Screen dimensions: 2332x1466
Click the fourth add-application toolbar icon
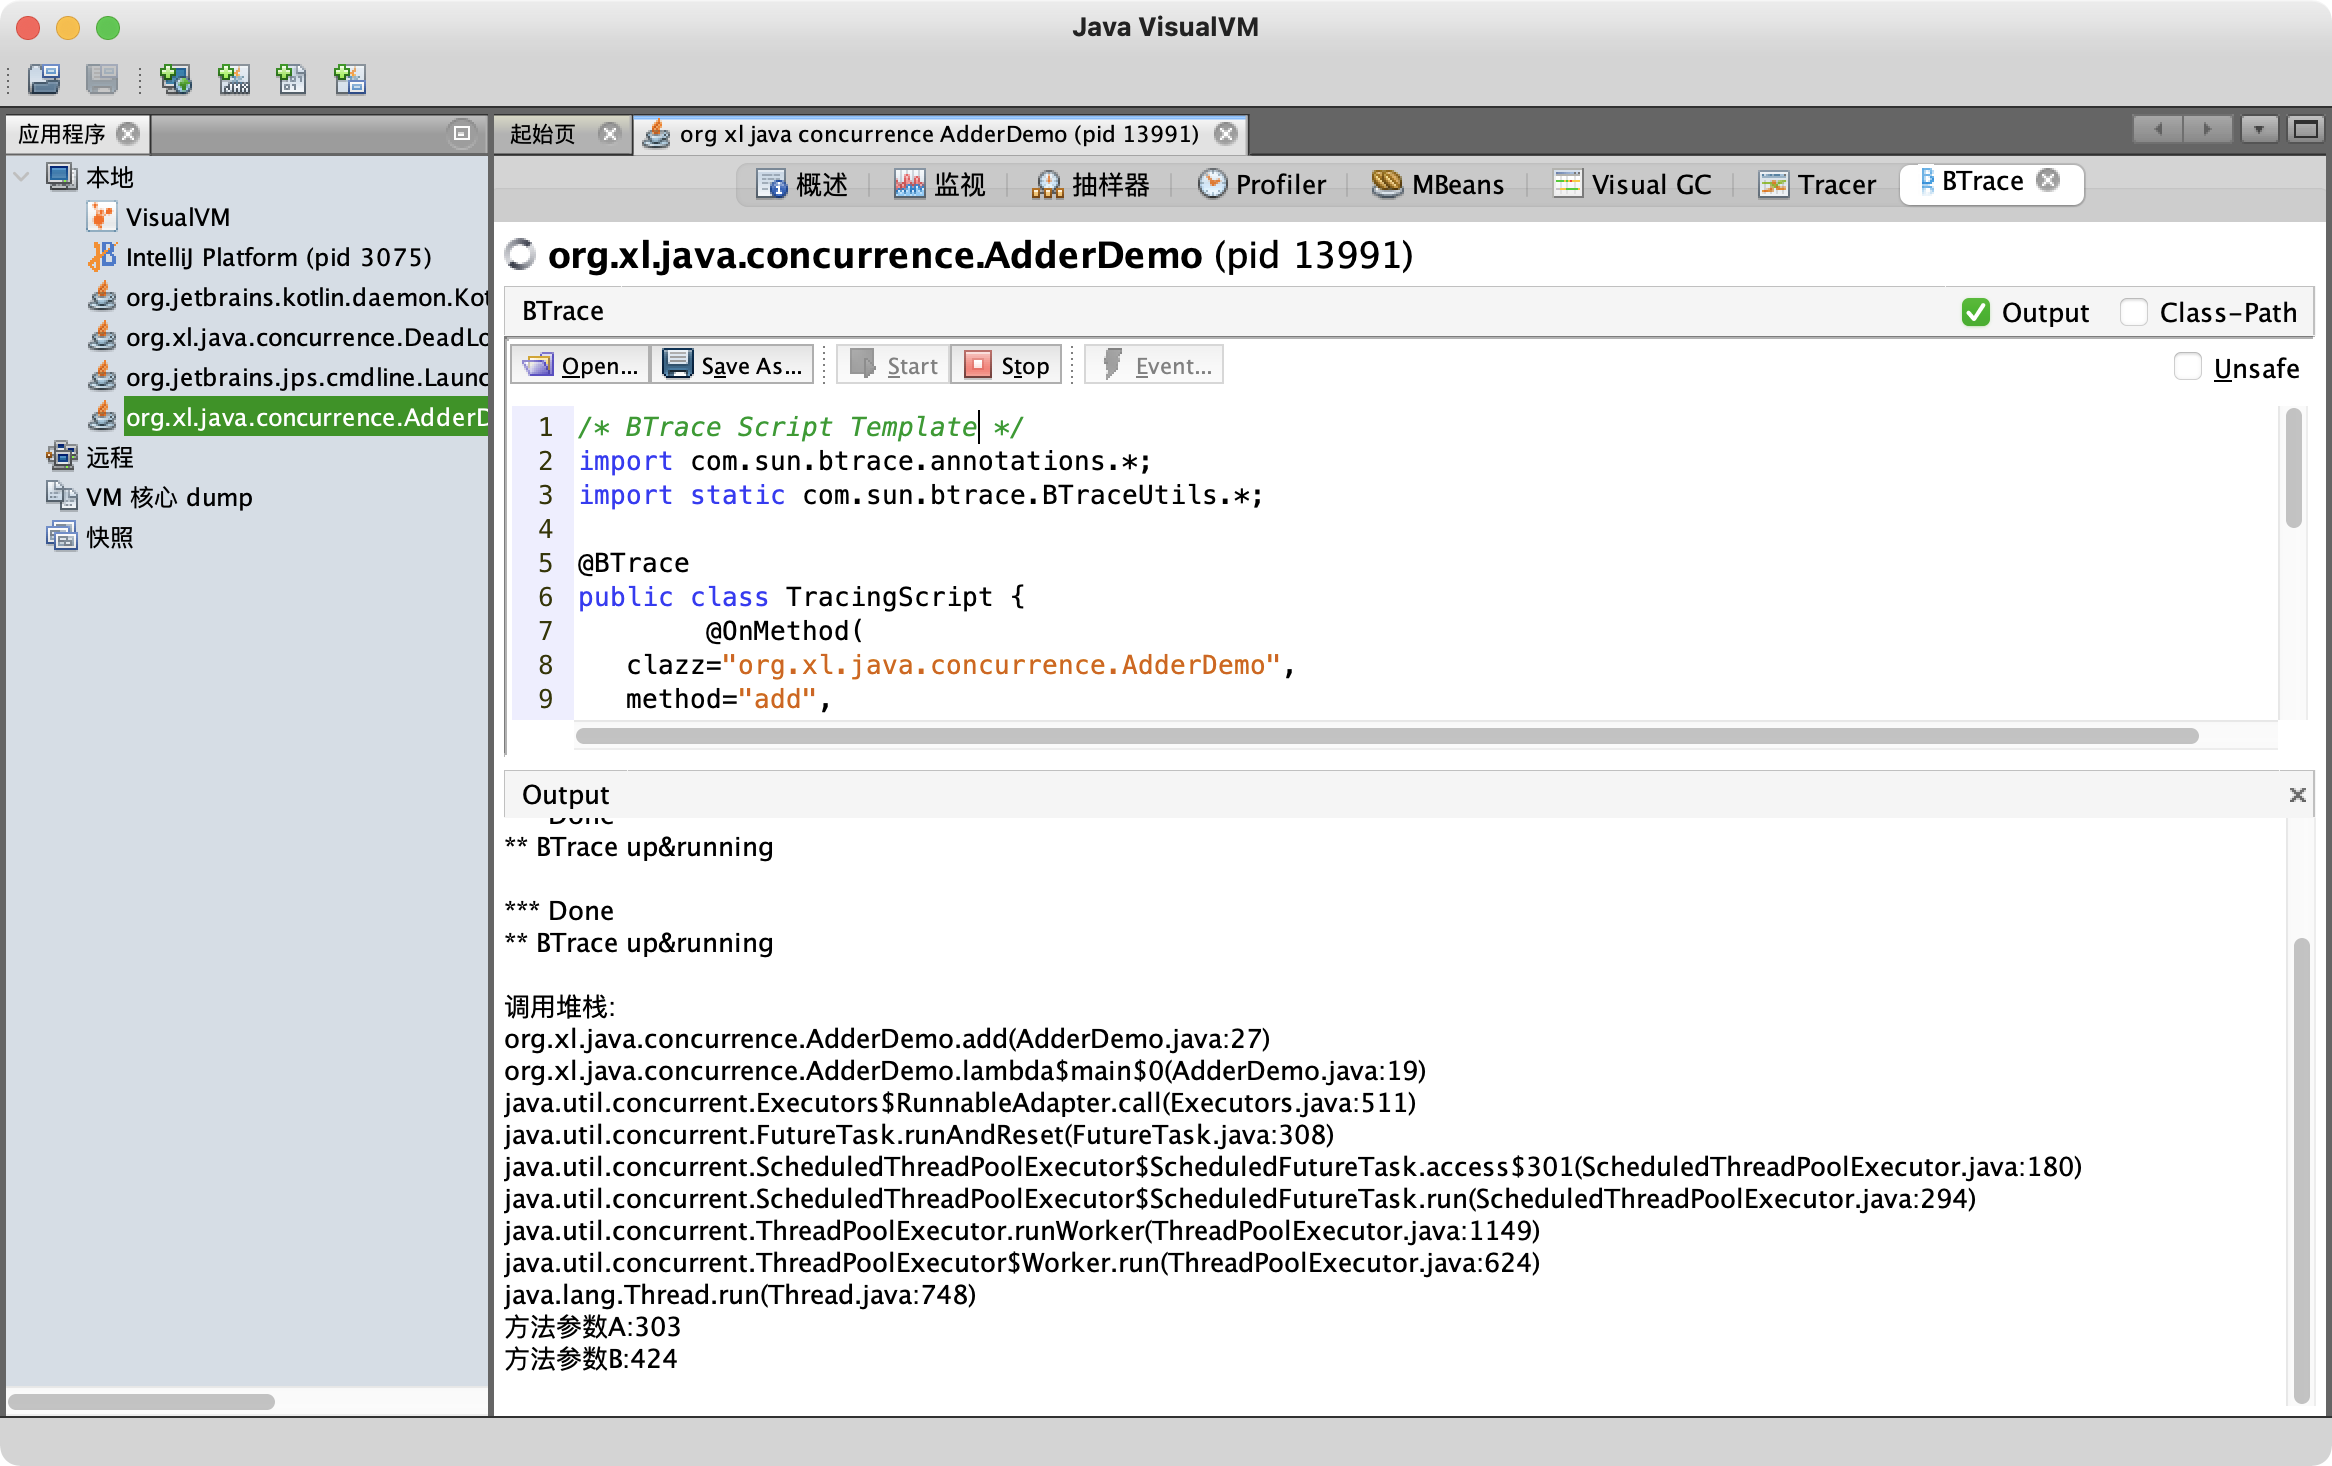(349, 78)
